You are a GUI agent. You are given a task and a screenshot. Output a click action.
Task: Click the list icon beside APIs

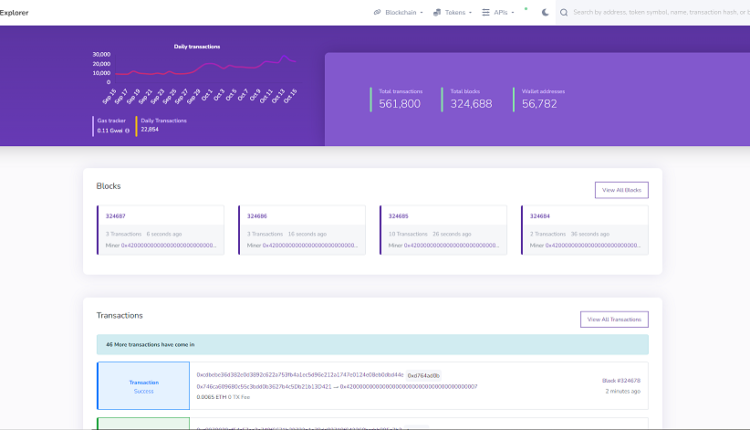(x=486, y=13)
